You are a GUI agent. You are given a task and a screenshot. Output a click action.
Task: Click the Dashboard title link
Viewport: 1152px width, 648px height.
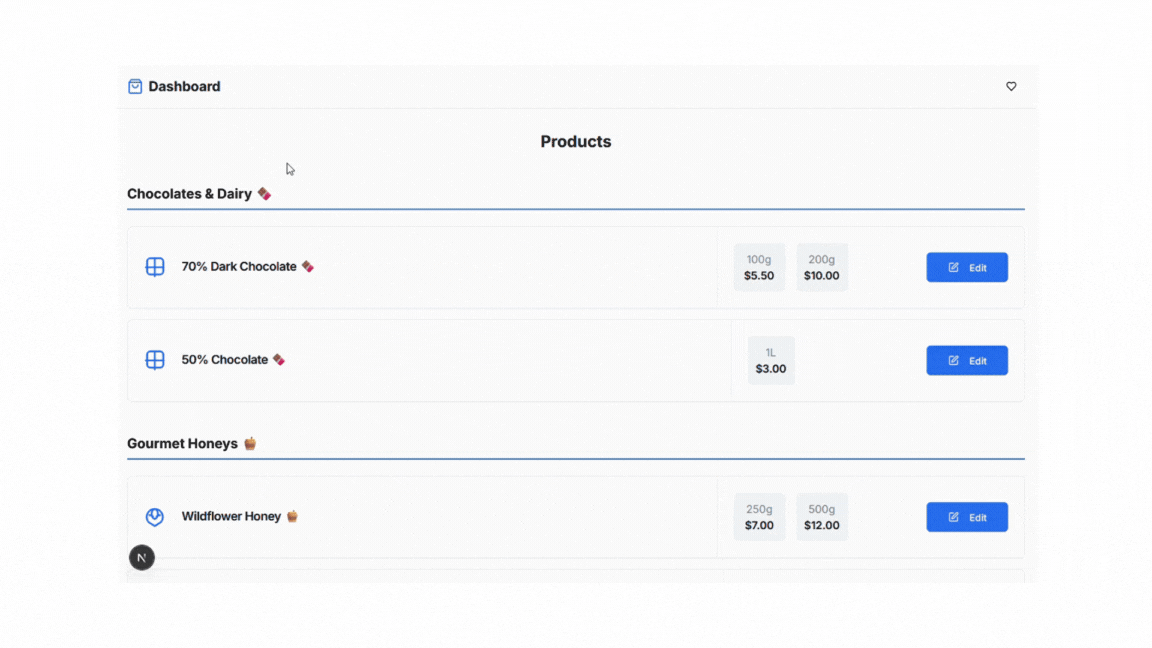[184, 87]
